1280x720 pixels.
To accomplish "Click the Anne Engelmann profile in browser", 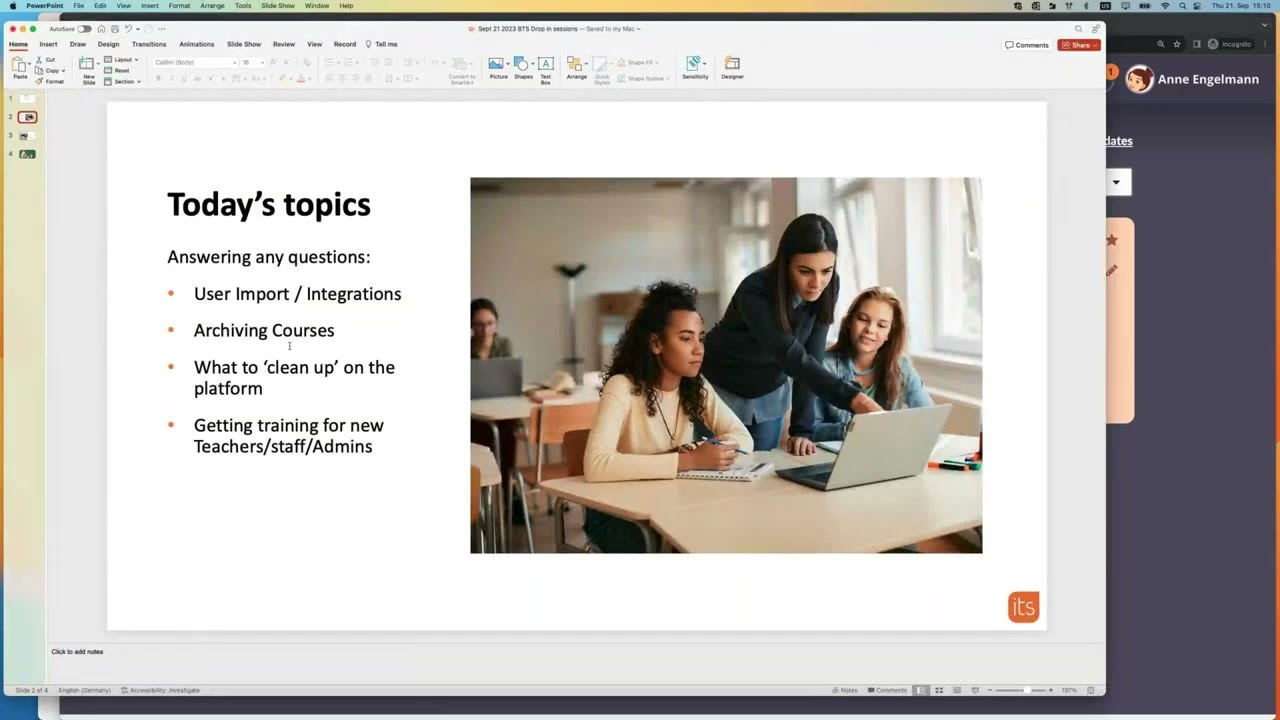I will click(1192, 79).
